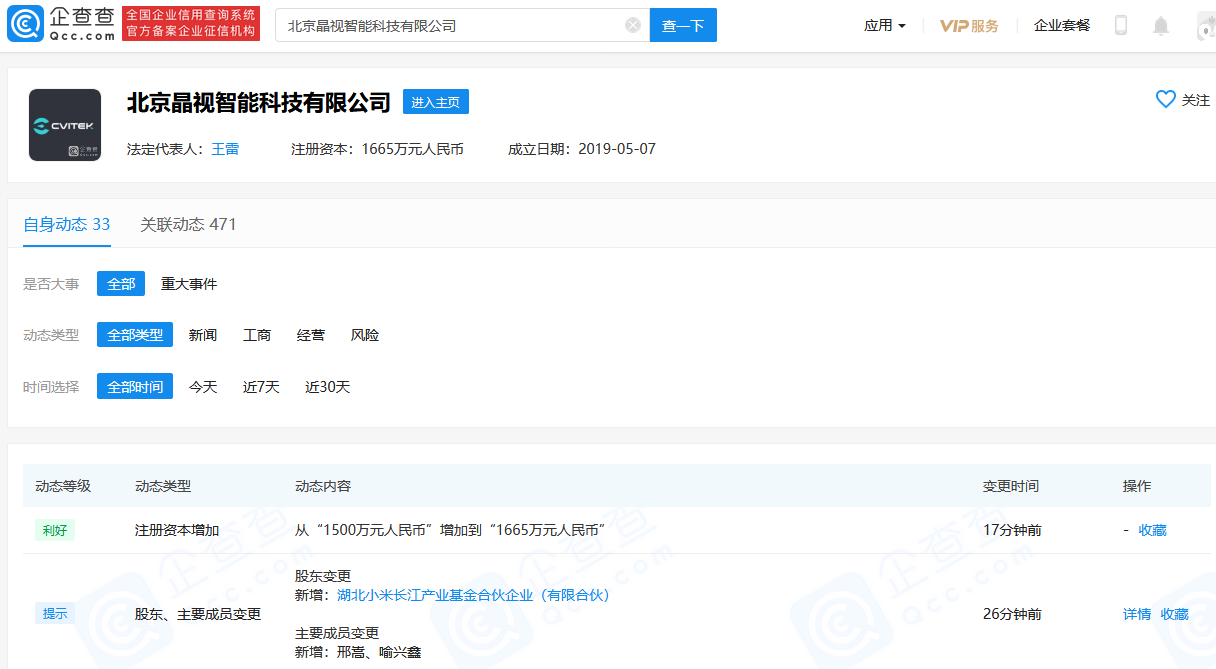Clear the search box with the X icon
The height and width of the screenshot is (669, 1216).
(633, 25)
